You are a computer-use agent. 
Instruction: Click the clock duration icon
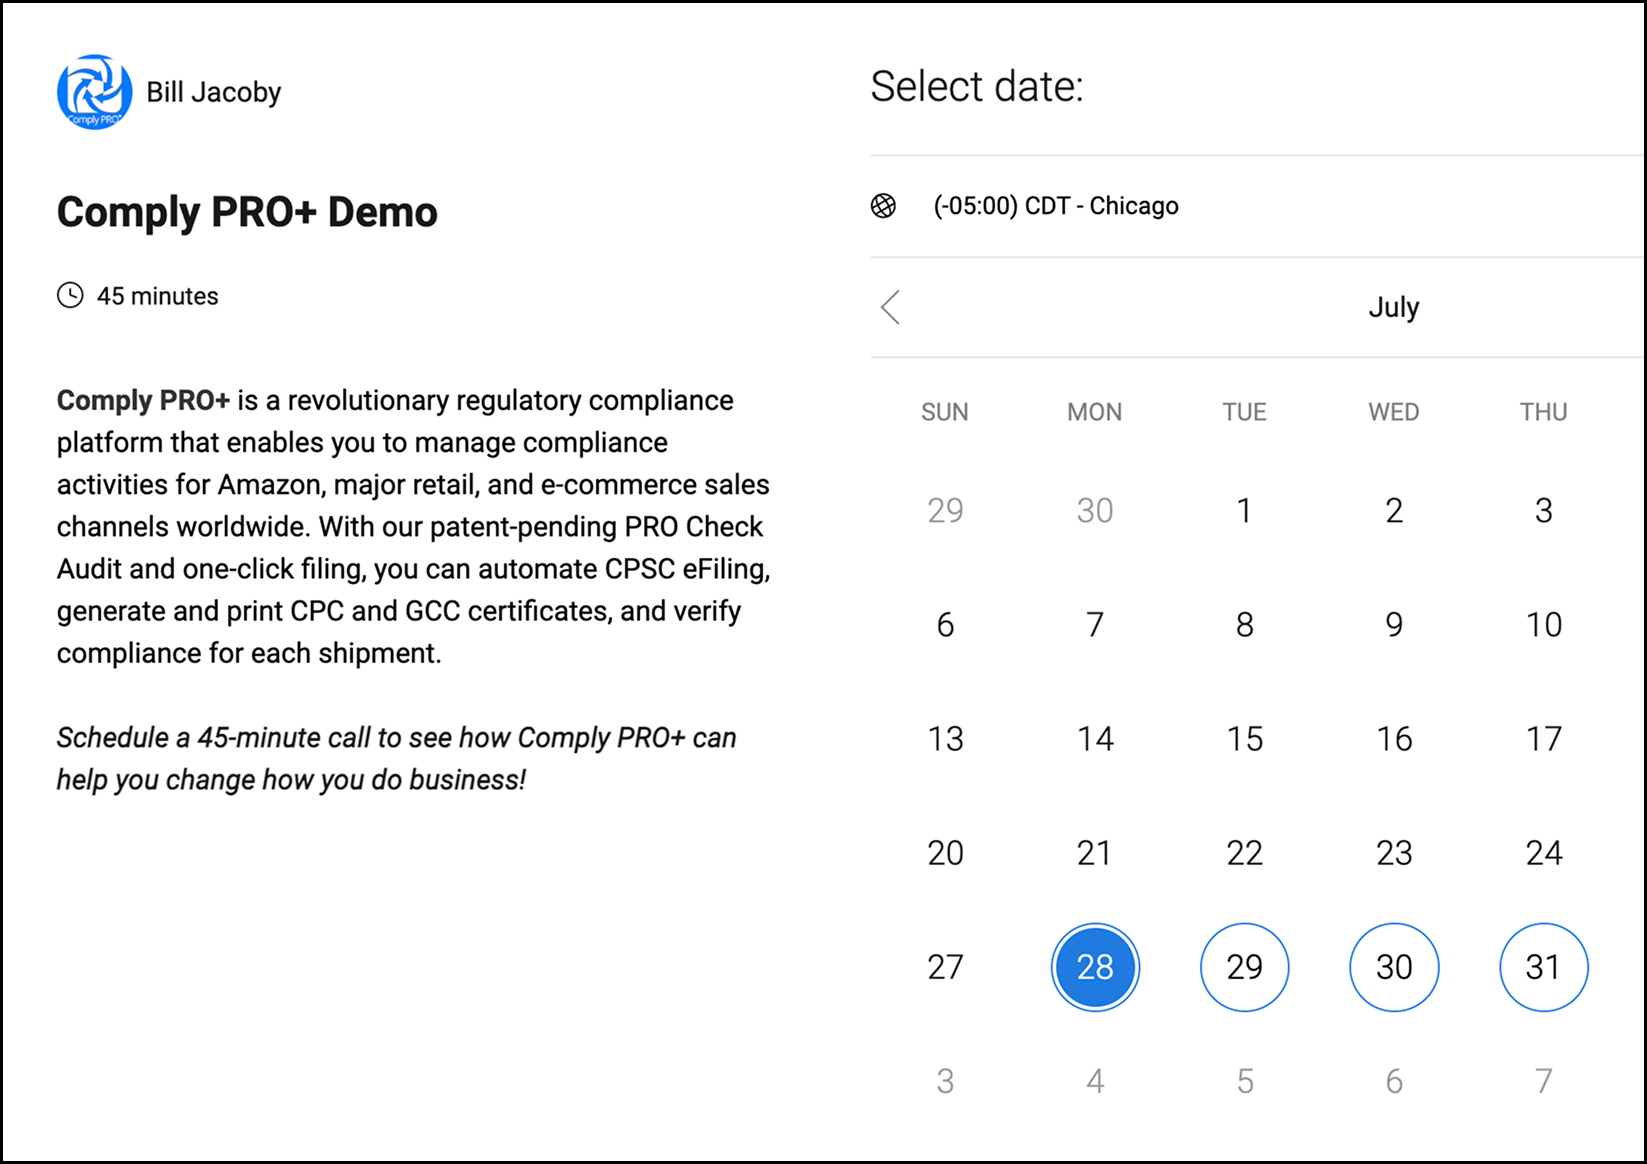click(x=70, y=296)
